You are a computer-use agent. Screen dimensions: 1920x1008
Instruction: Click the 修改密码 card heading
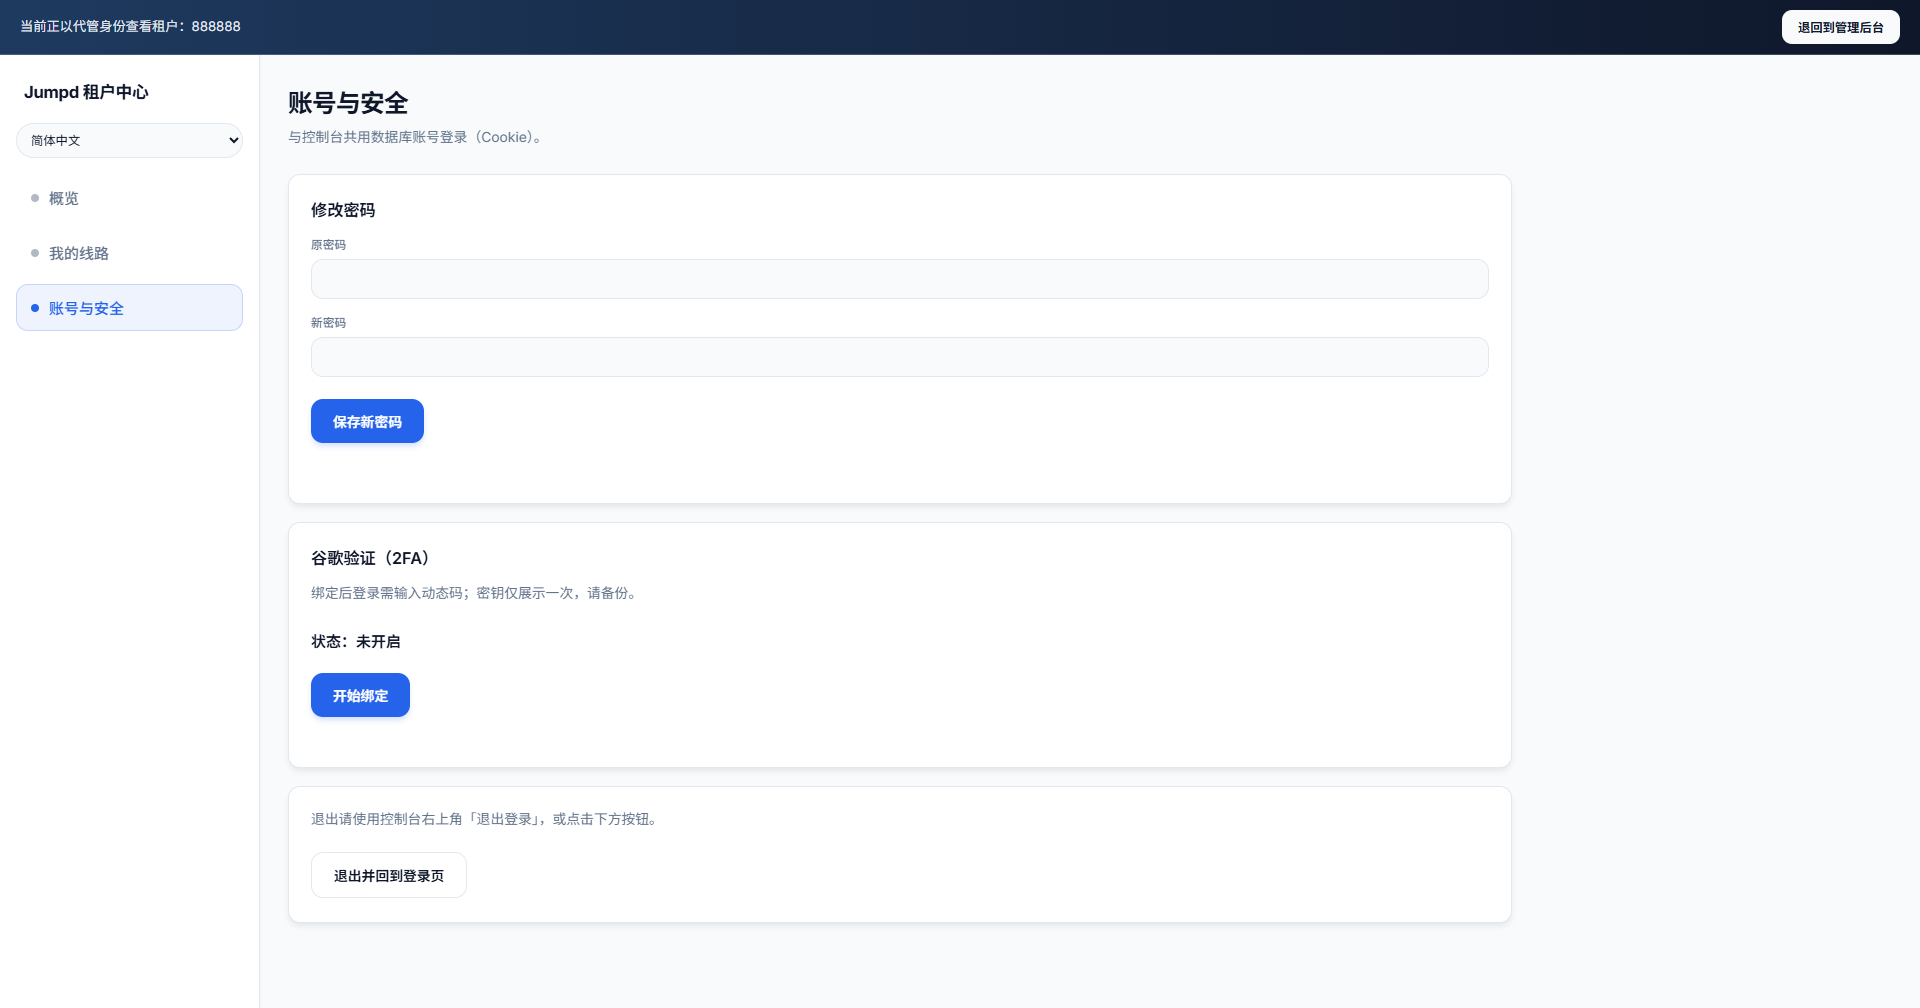point(343,210)
